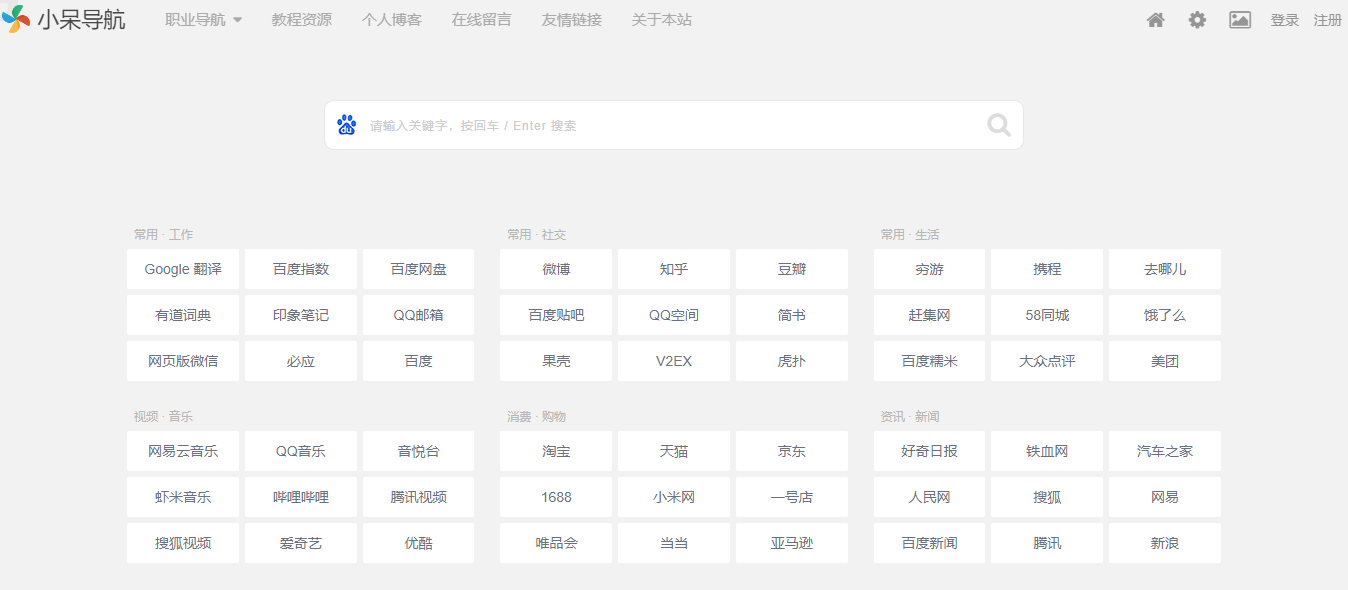Open the 关于本站 menu item
This screenshot has height=590, width=1348.
click(x=662, y=20)
